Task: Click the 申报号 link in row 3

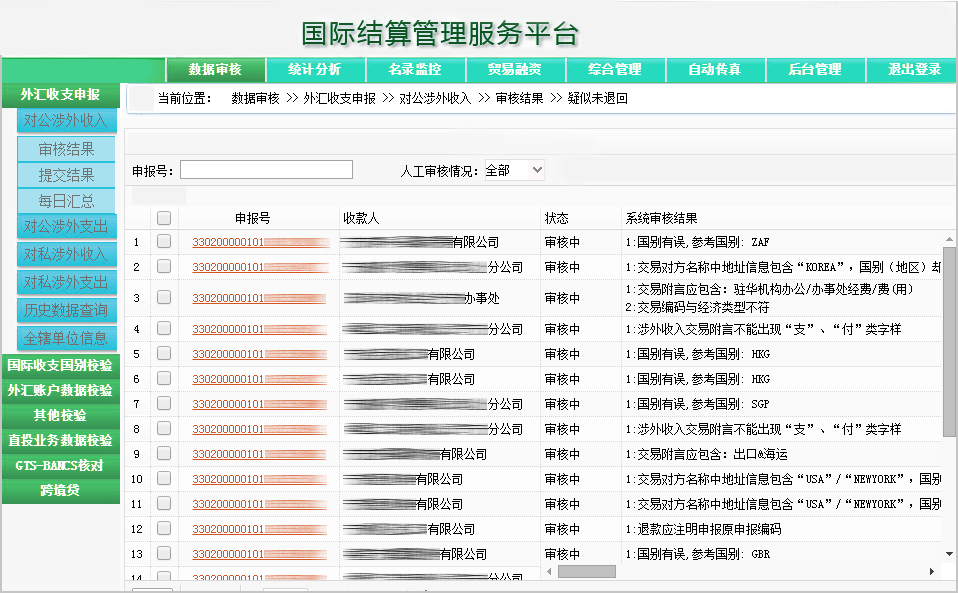Action: click(259, 299)
